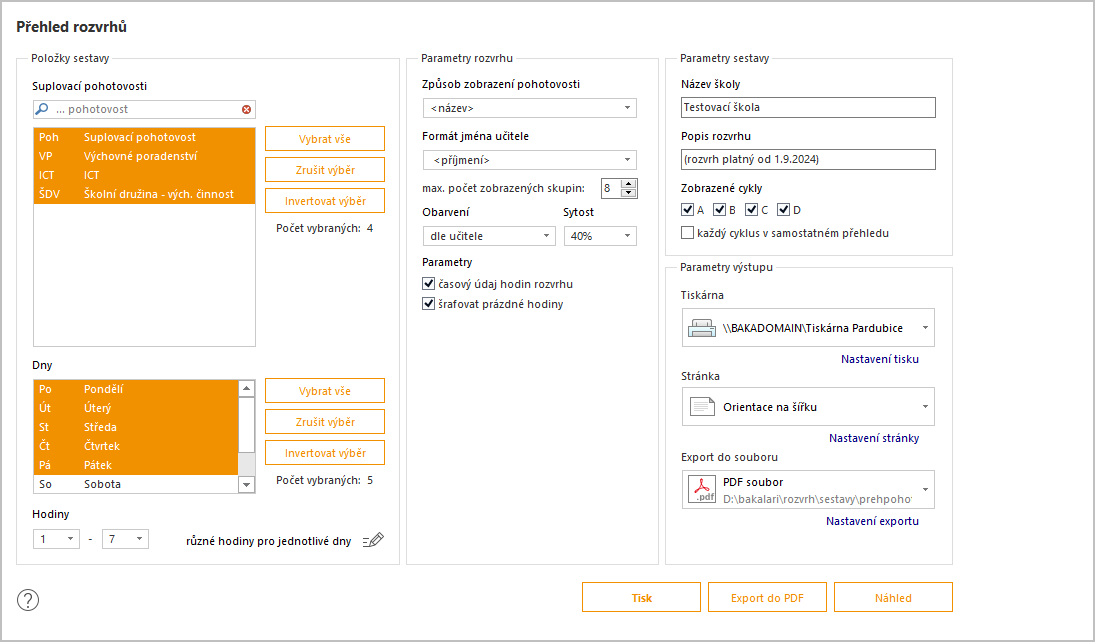Click Vybrat vše for Dny

coord(325,391)
